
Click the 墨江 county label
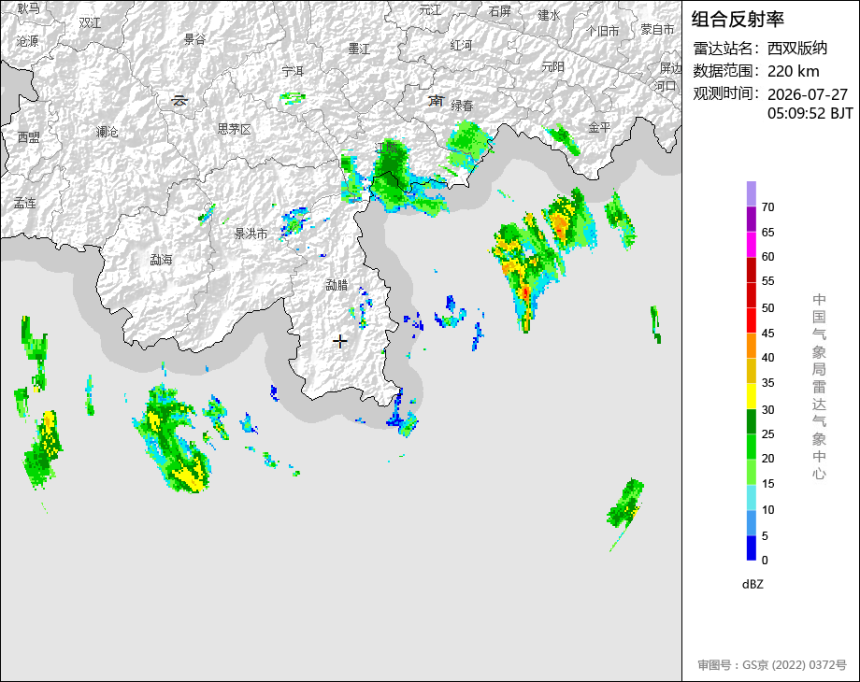coord(359,49)
